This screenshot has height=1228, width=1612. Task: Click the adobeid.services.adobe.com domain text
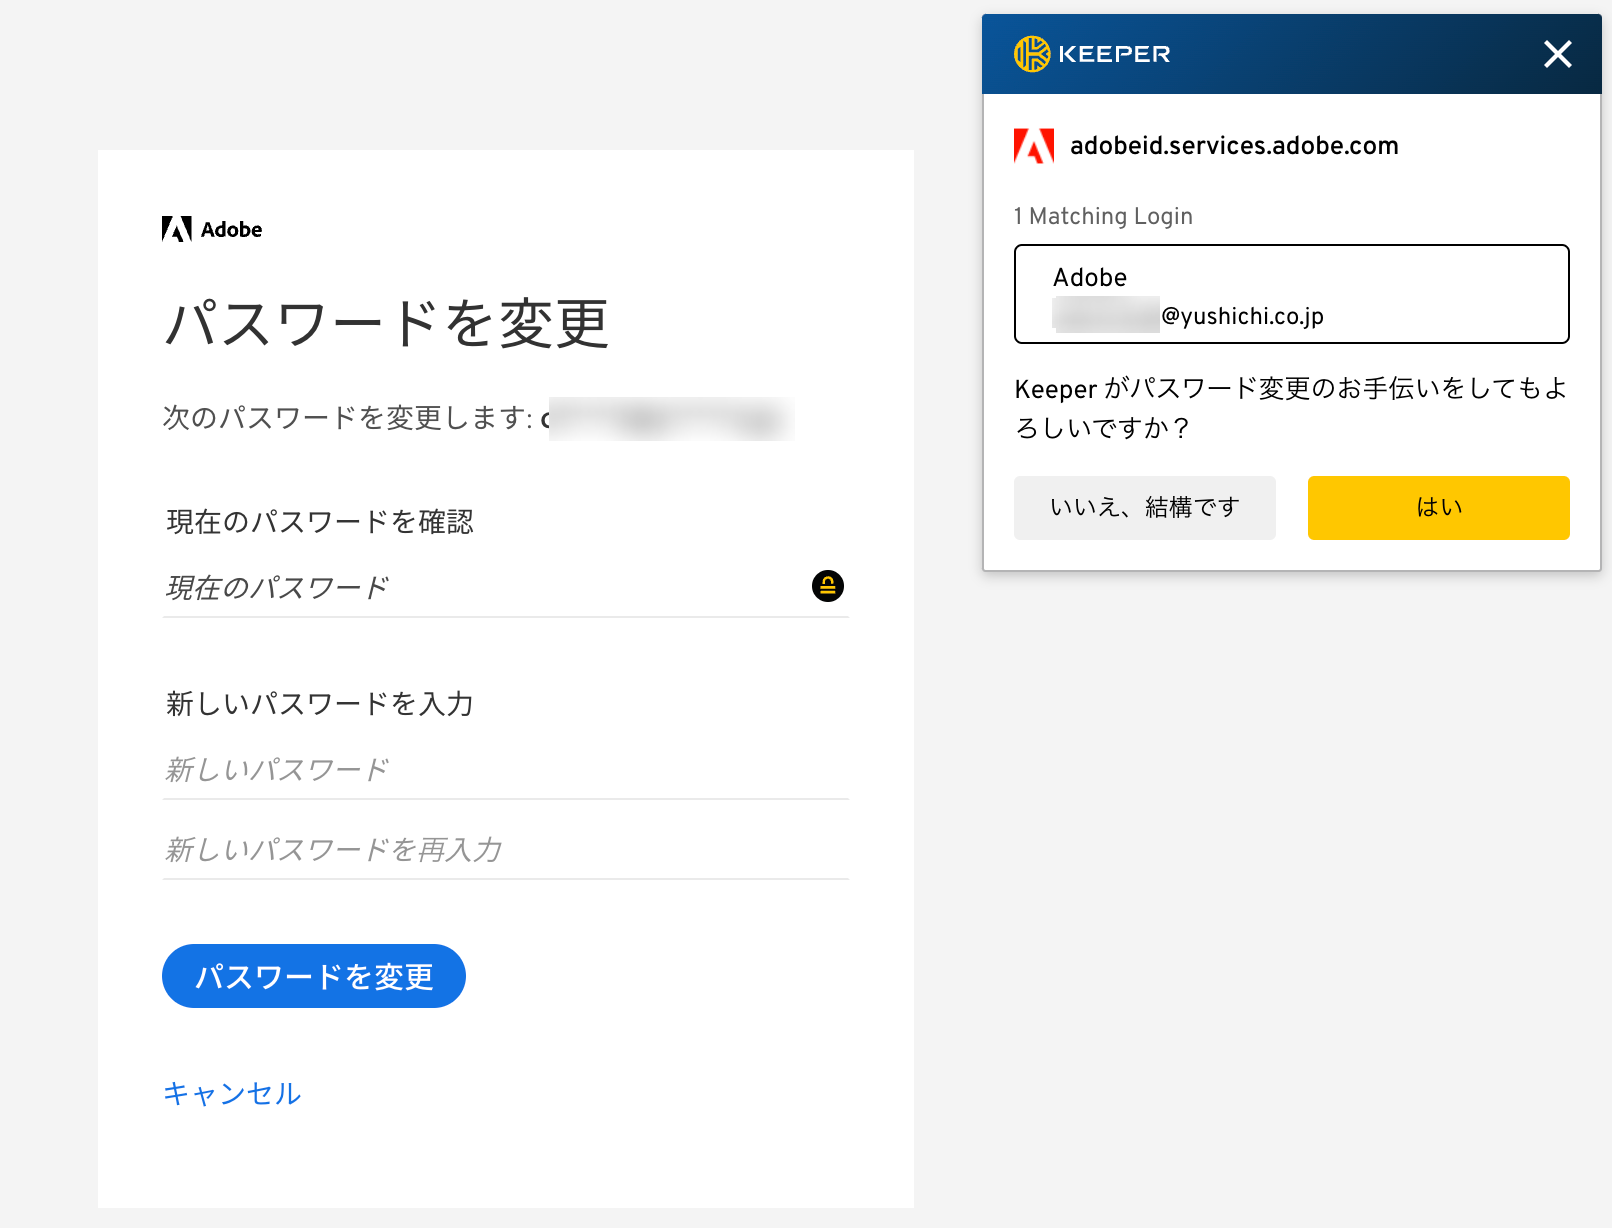click(x=1234, y=146)
